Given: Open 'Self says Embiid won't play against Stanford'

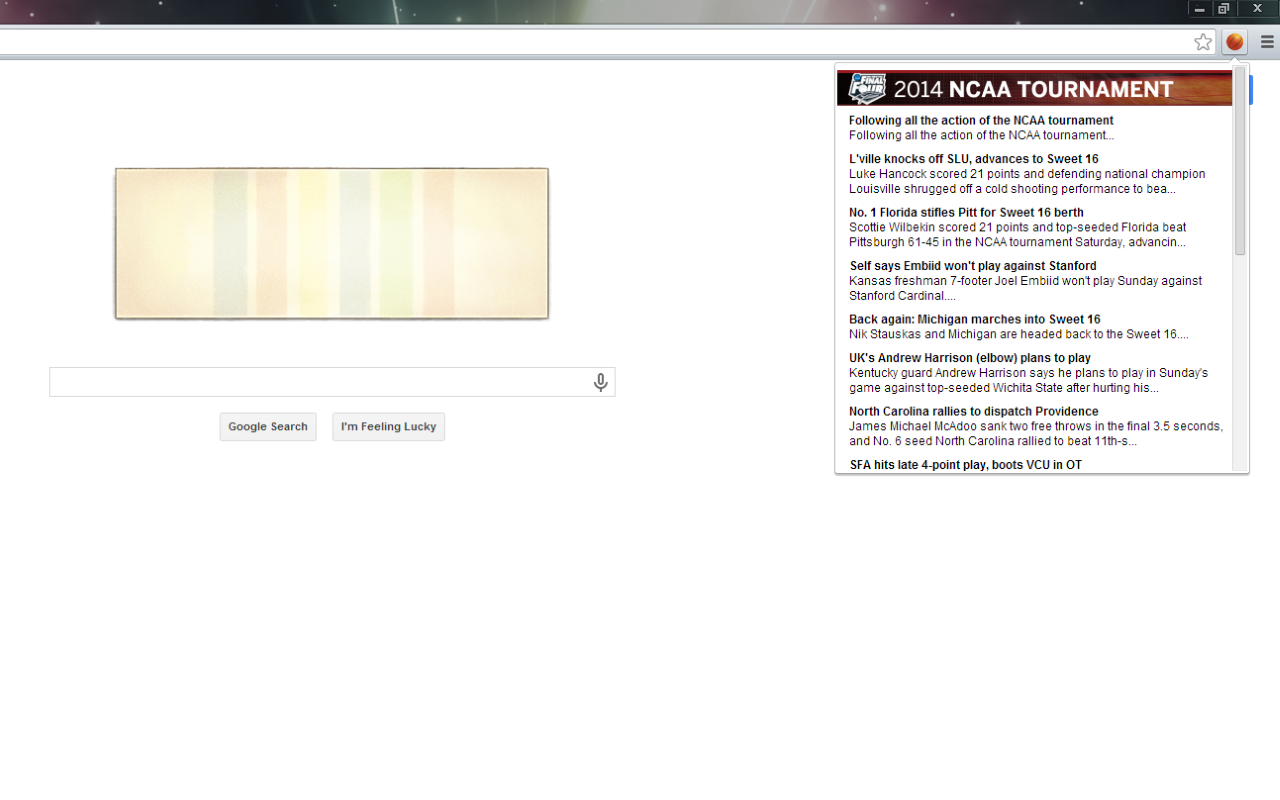Looking at the screenshot, I should point(973,266).
